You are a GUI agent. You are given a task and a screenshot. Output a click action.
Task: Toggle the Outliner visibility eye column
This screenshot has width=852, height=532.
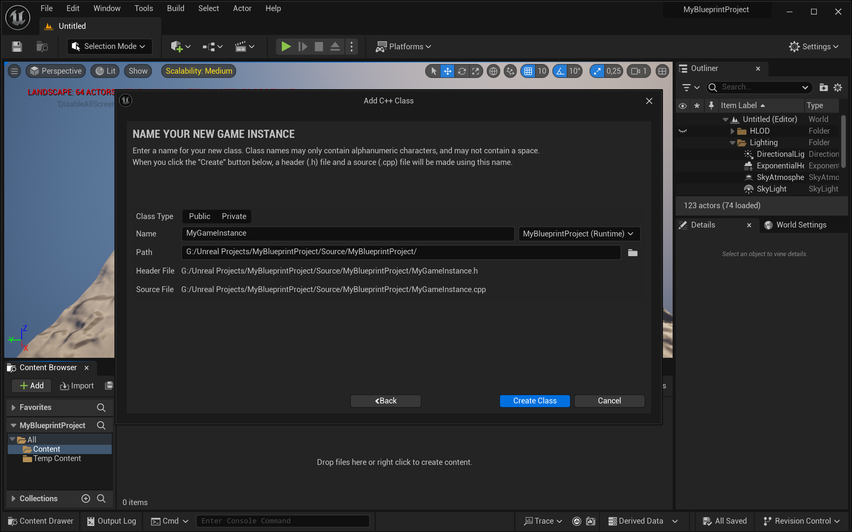click(x=682, y=105)
